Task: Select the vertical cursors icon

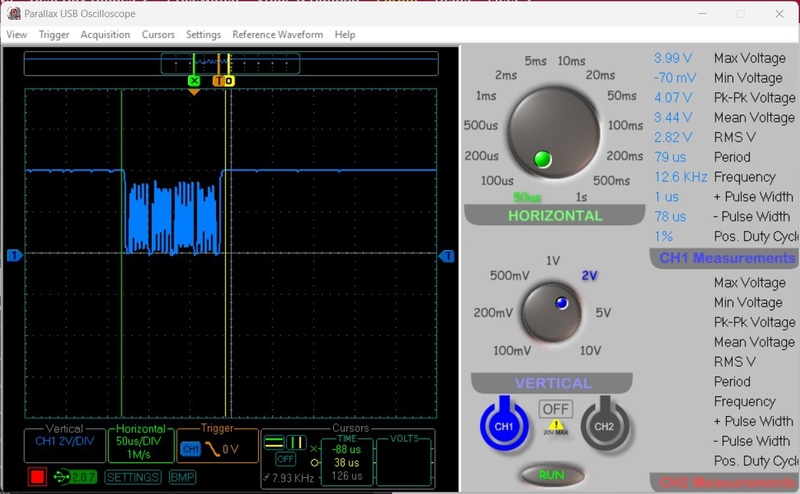Action: (297, 441)
